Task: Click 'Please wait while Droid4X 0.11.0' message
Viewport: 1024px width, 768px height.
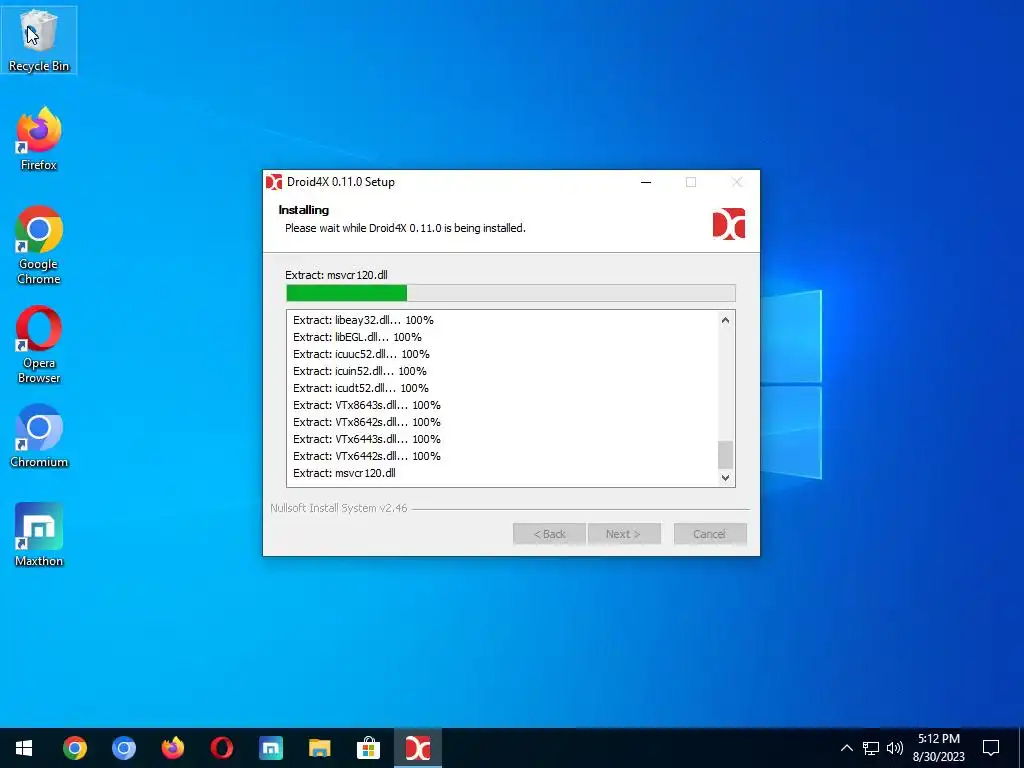Action: 405,228
